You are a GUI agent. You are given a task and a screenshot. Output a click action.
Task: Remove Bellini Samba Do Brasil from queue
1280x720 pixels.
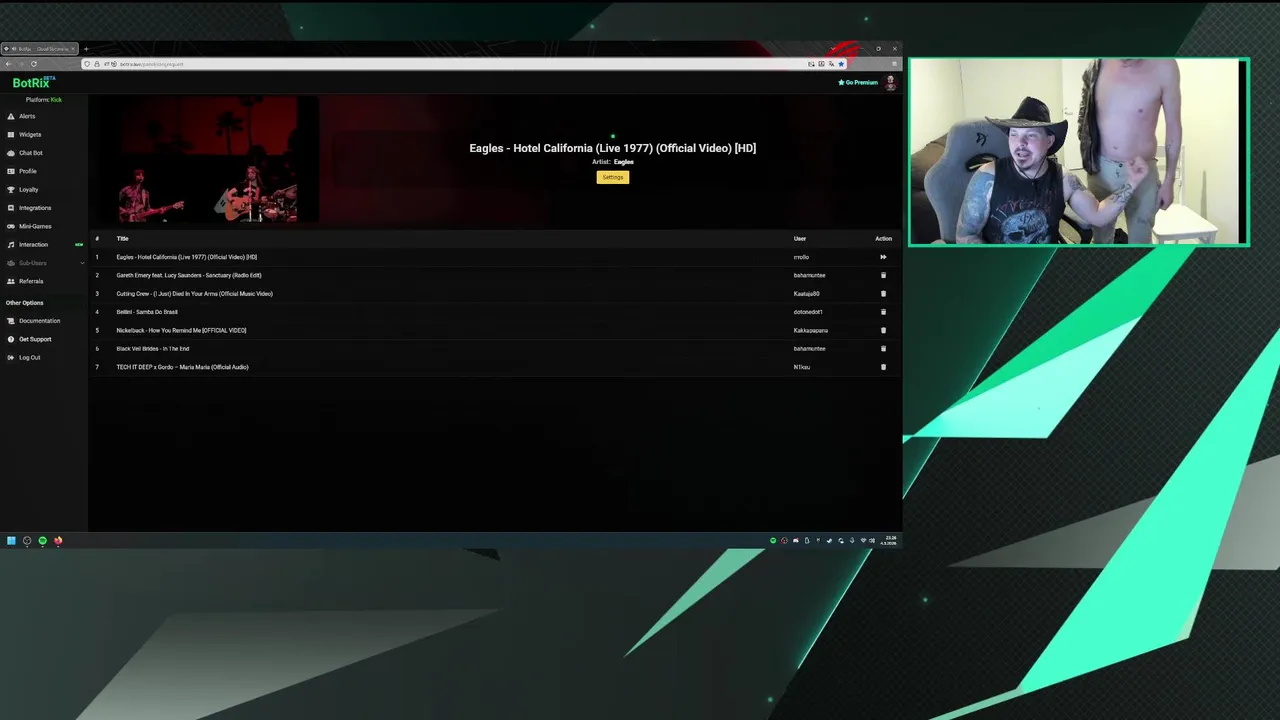[x=883, y=312]
